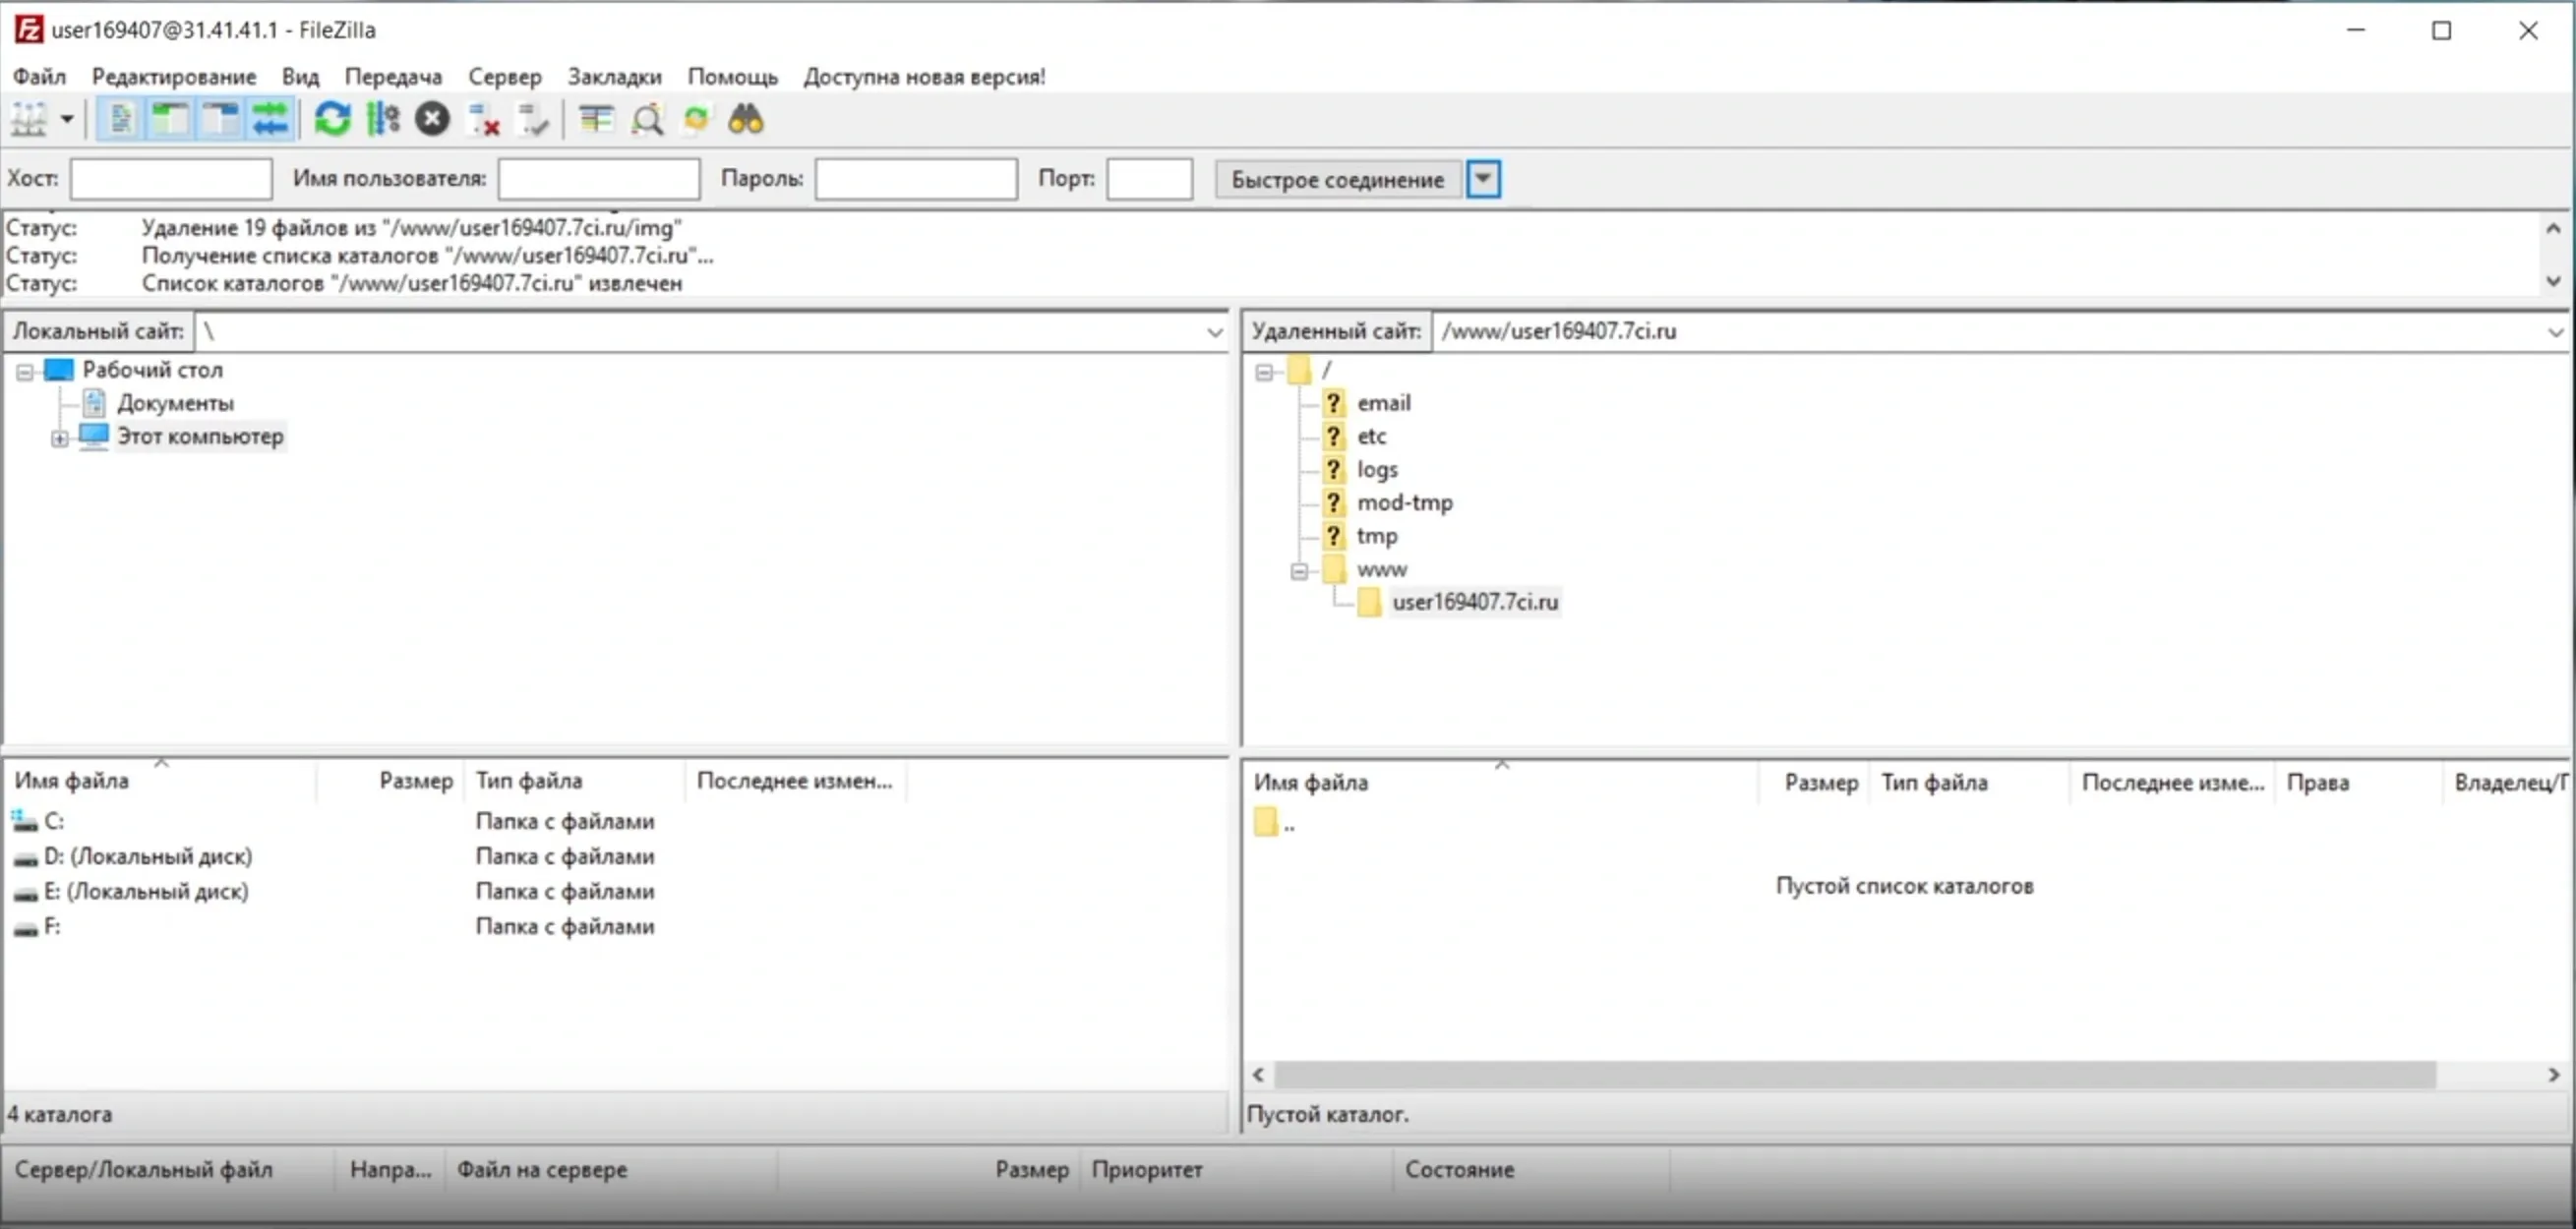Open the Site Manager icon

point(29,120)
